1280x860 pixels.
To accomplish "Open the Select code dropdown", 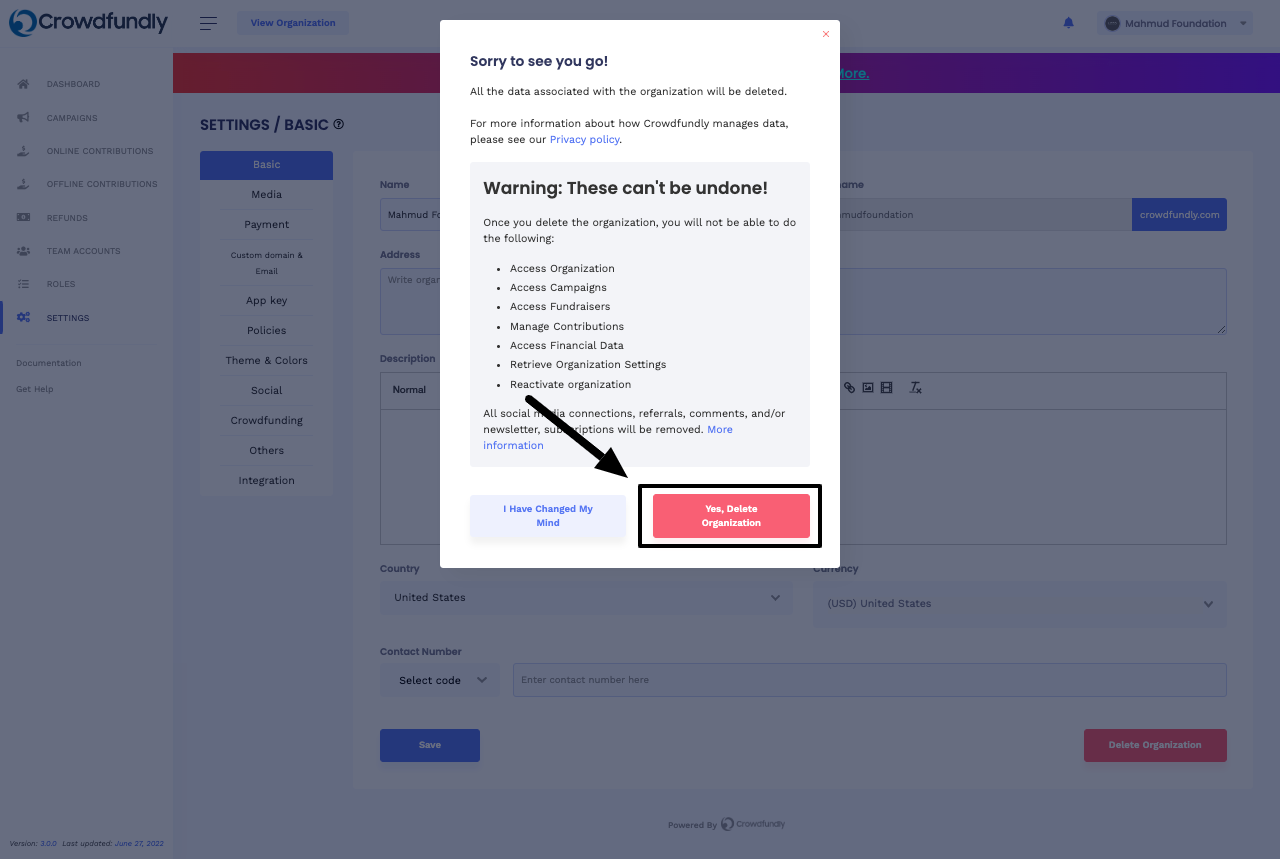I will 440,680.
